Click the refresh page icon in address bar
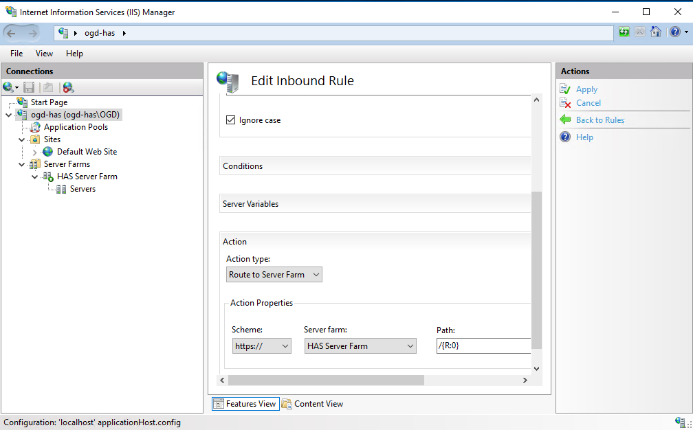693x430 pixels. click(624, 32)
